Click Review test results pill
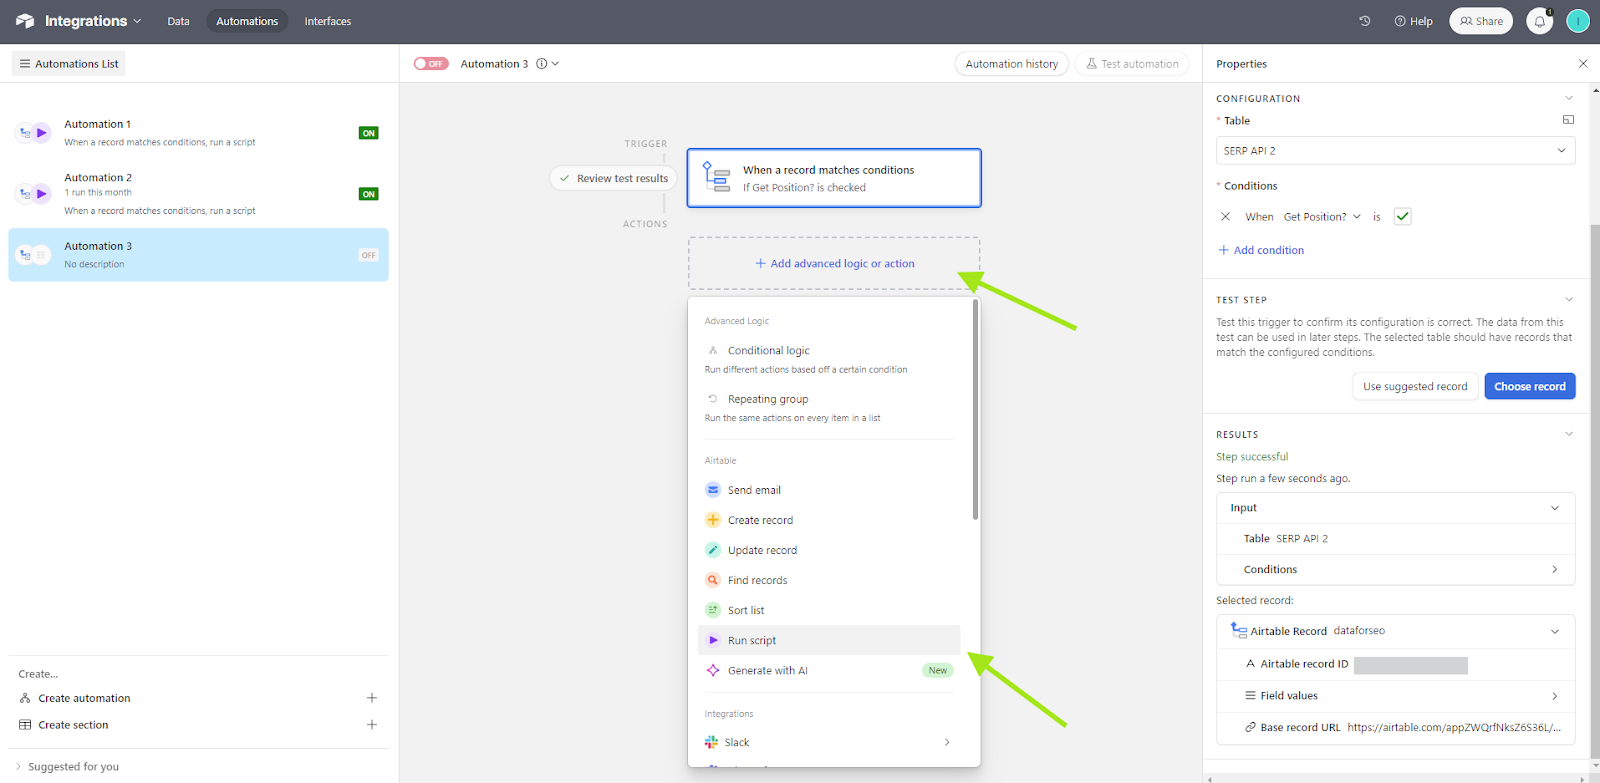 pos(613,178)
